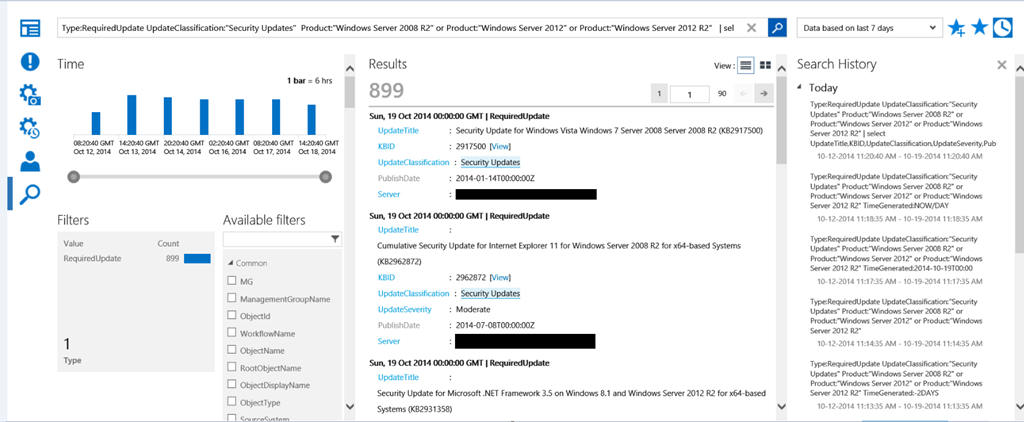Check the ManagementGroupName filter checkbox
This screenshot has height=422, width=1024.
tap(232, 299)
